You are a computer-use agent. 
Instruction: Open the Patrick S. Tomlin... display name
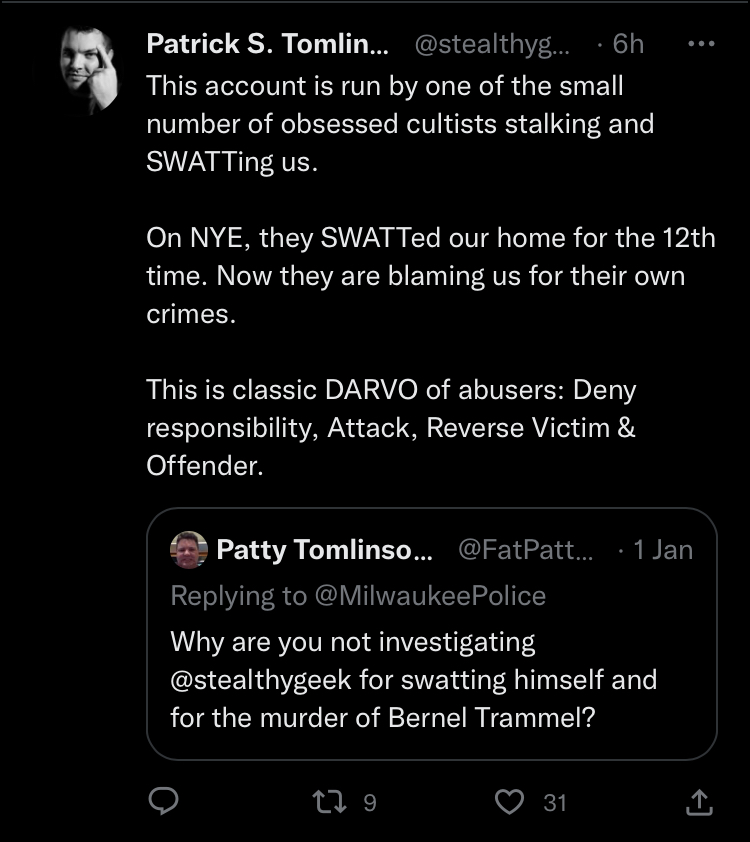point(267,43)
